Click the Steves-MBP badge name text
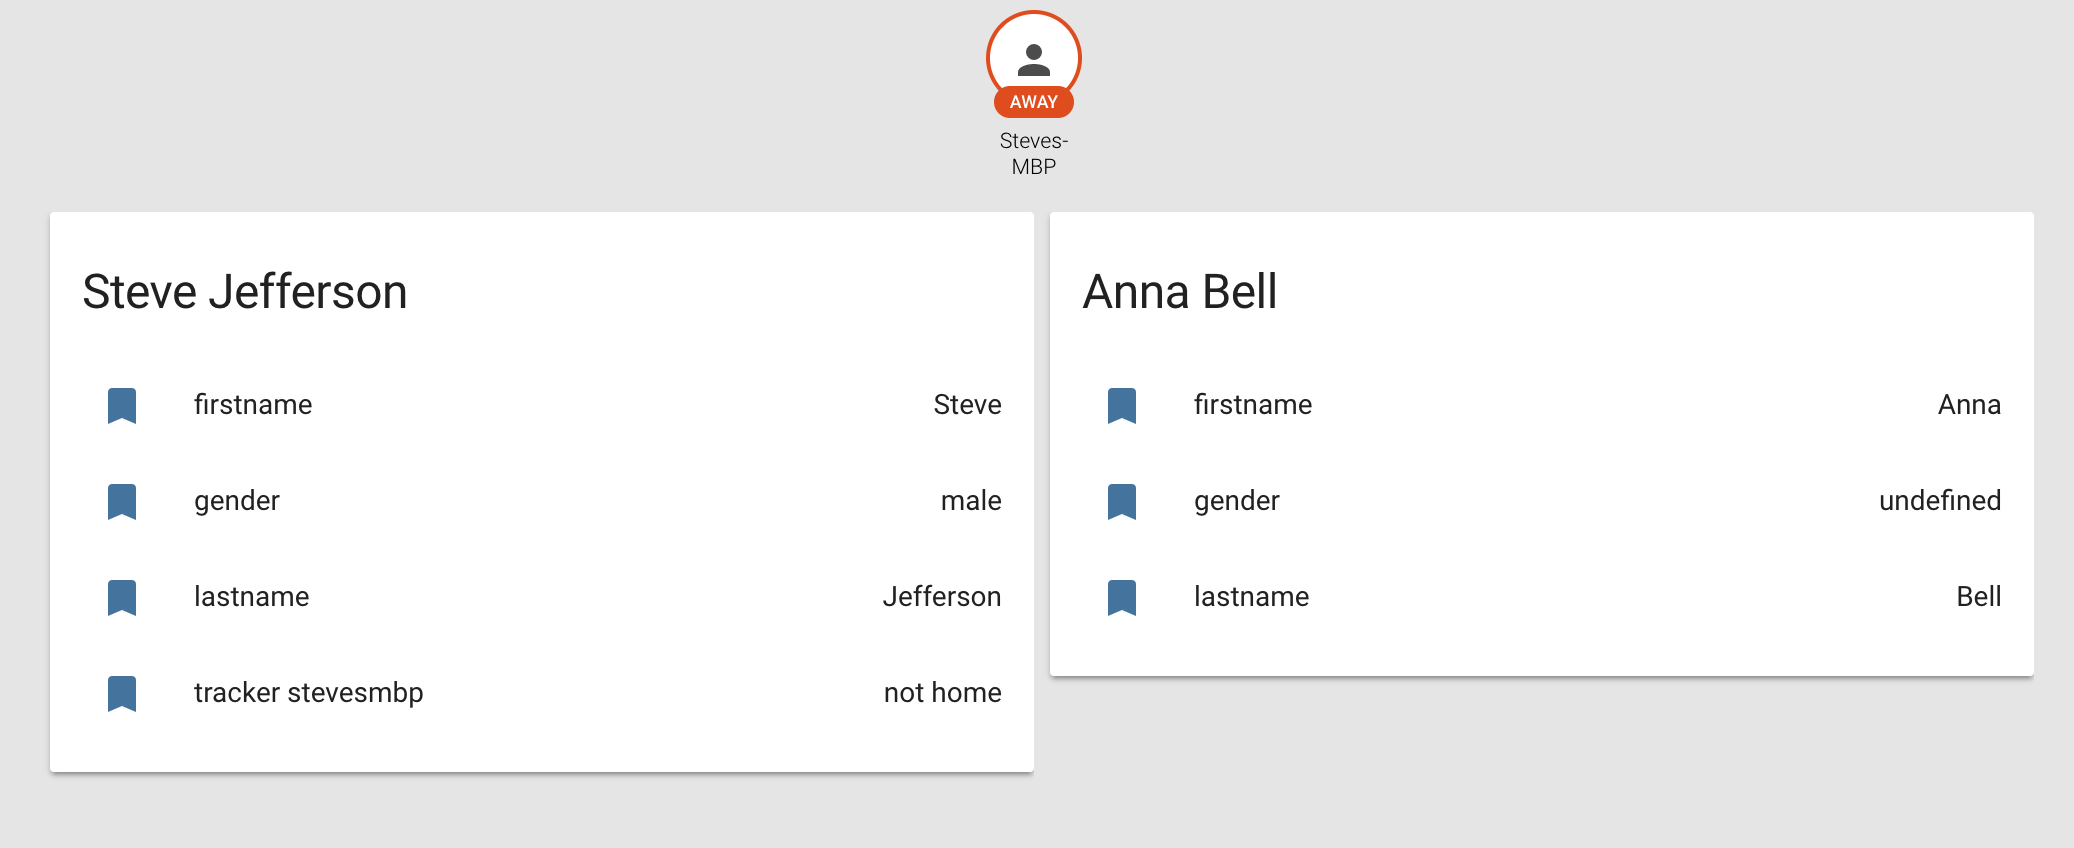2074x848 pixels. point(1033,154)
